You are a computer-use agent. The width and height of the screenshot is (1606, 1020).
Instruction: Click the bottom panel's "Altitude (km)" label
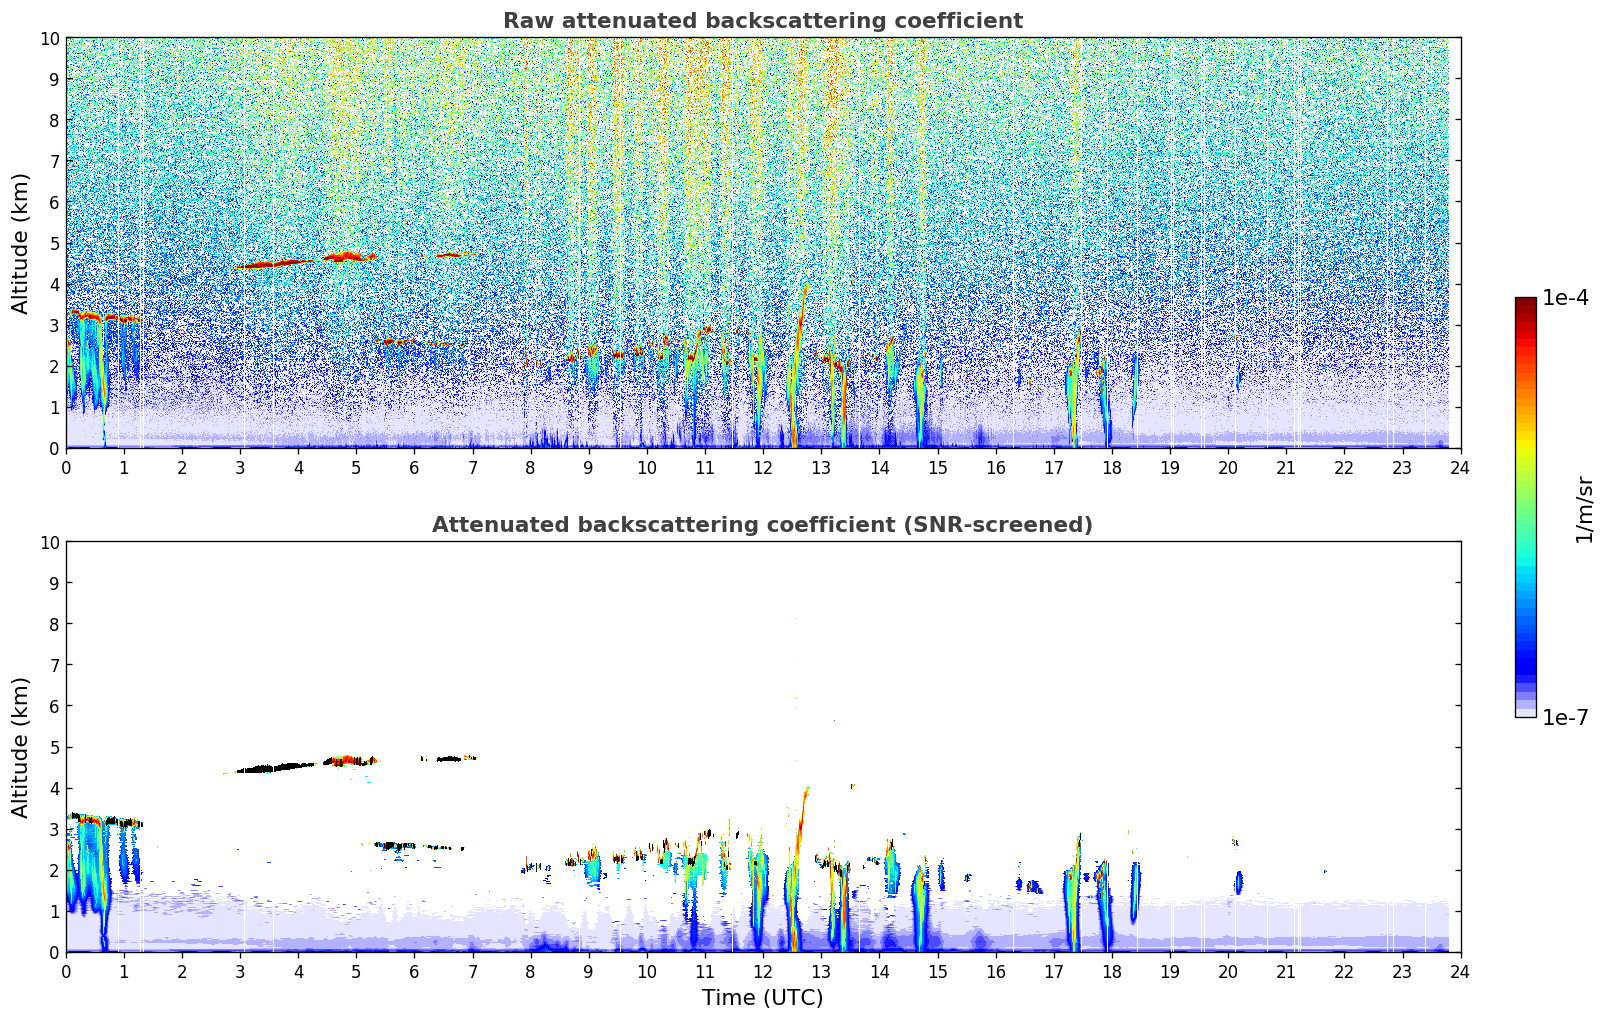21,747
